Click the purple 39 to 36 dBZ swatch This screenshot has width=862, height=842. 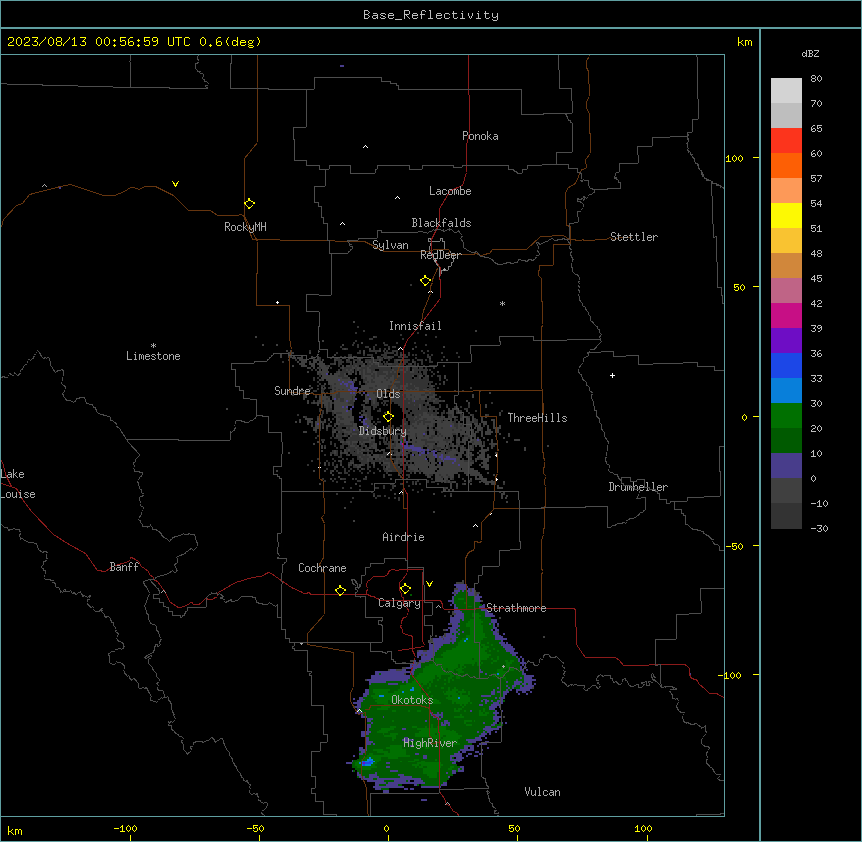click(786, 340)
